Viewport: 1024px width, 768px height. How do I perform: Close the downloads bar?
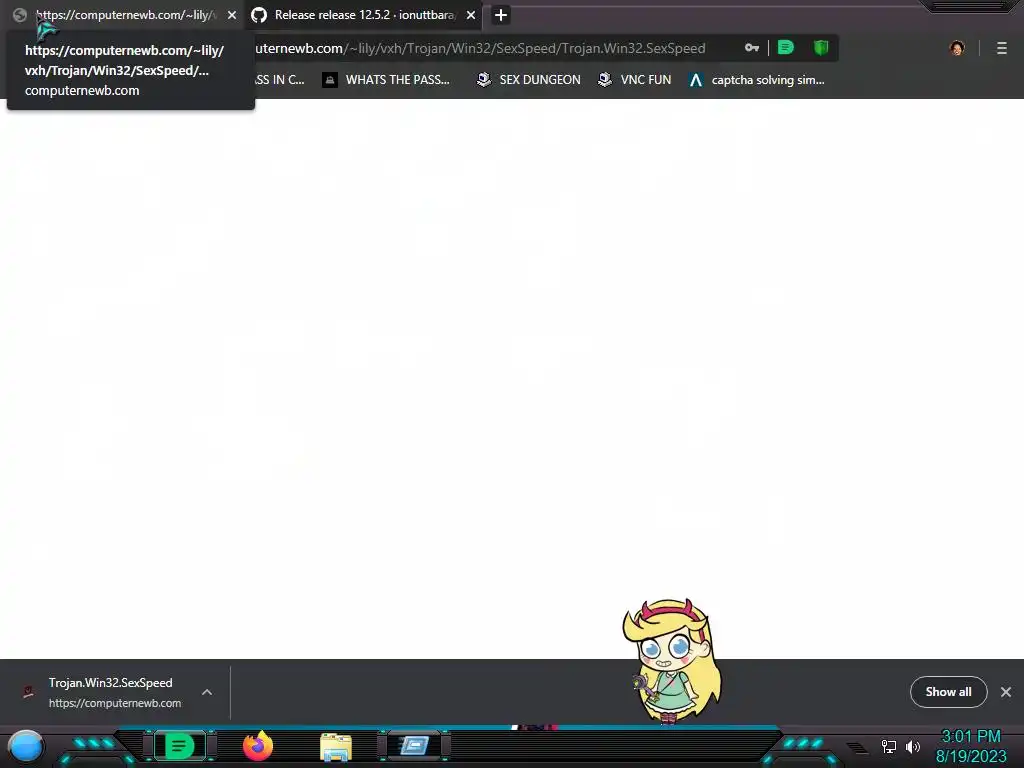click(1006, 692)
